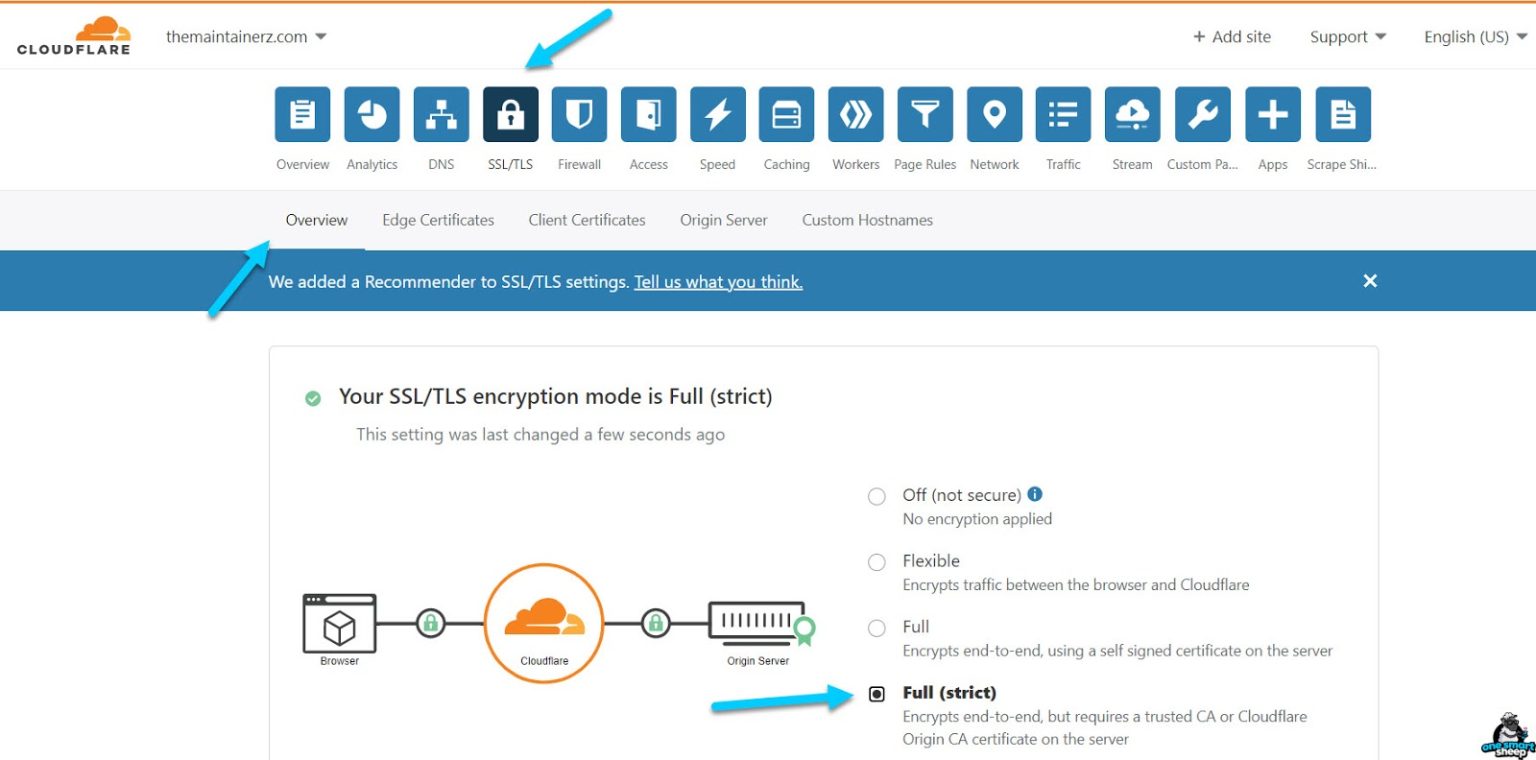Select the Off (not secure) option
This screenshot has width=1536, height=760.
click(x=877, y=497)
